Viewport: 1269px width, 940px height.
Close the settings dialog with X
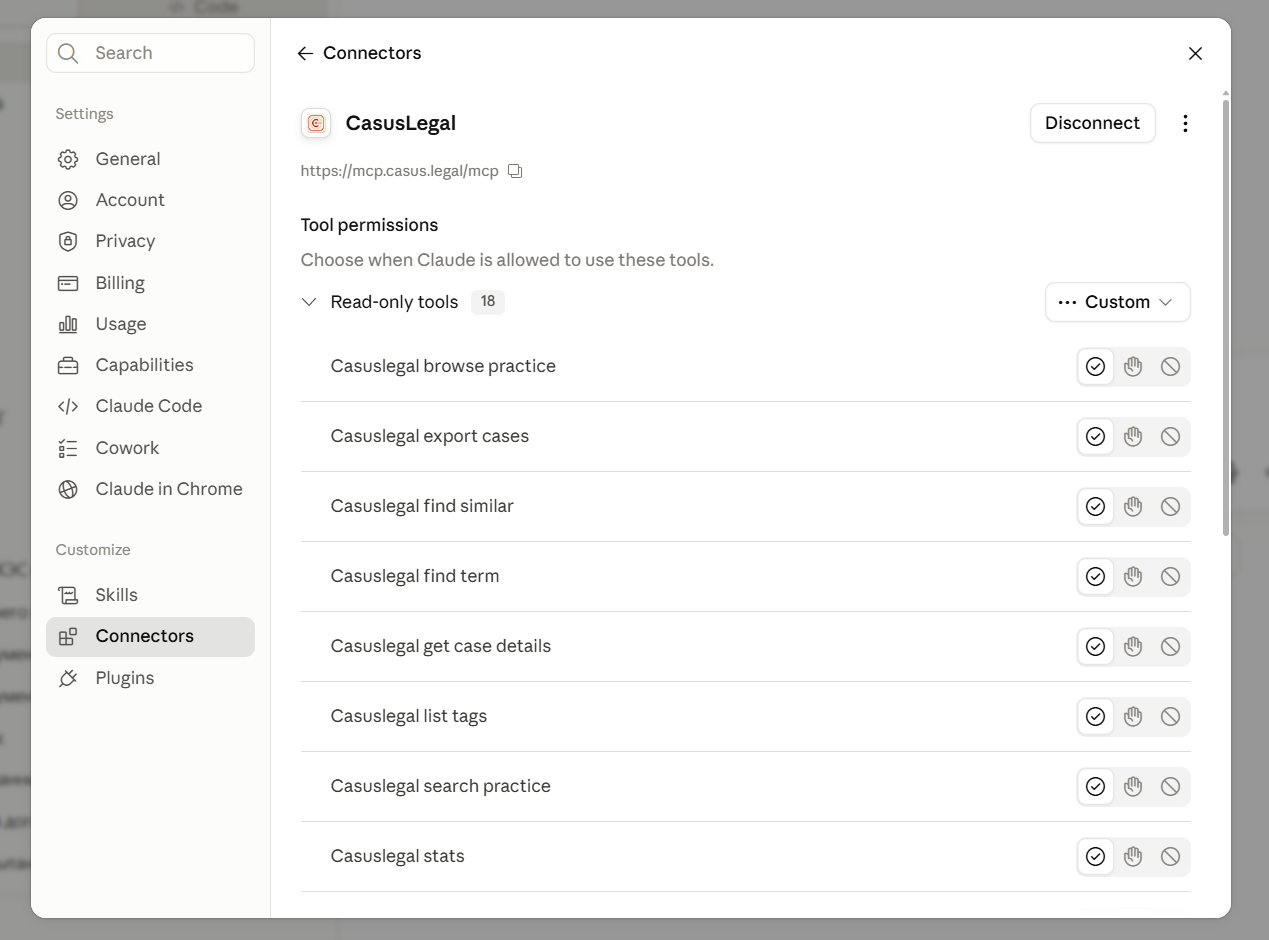click(x=1195, y=53)
